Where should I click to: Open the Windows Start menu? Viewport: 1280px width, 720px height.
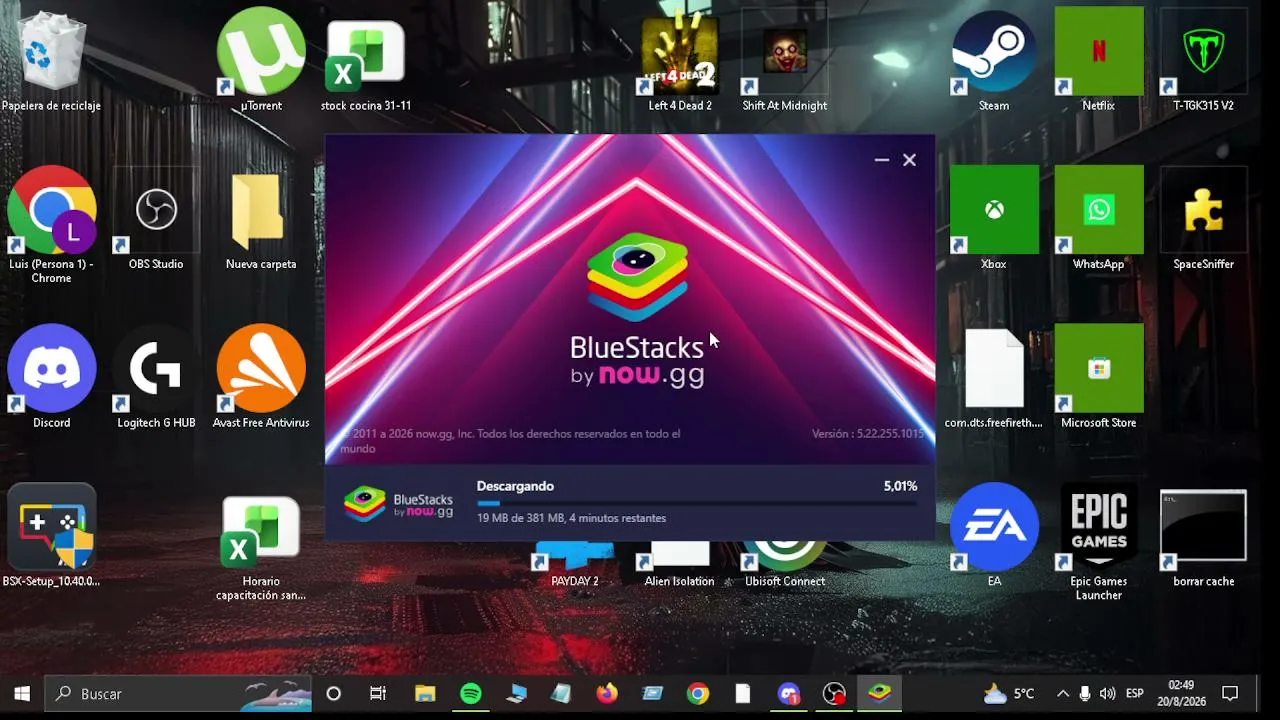tap(22, 693)
